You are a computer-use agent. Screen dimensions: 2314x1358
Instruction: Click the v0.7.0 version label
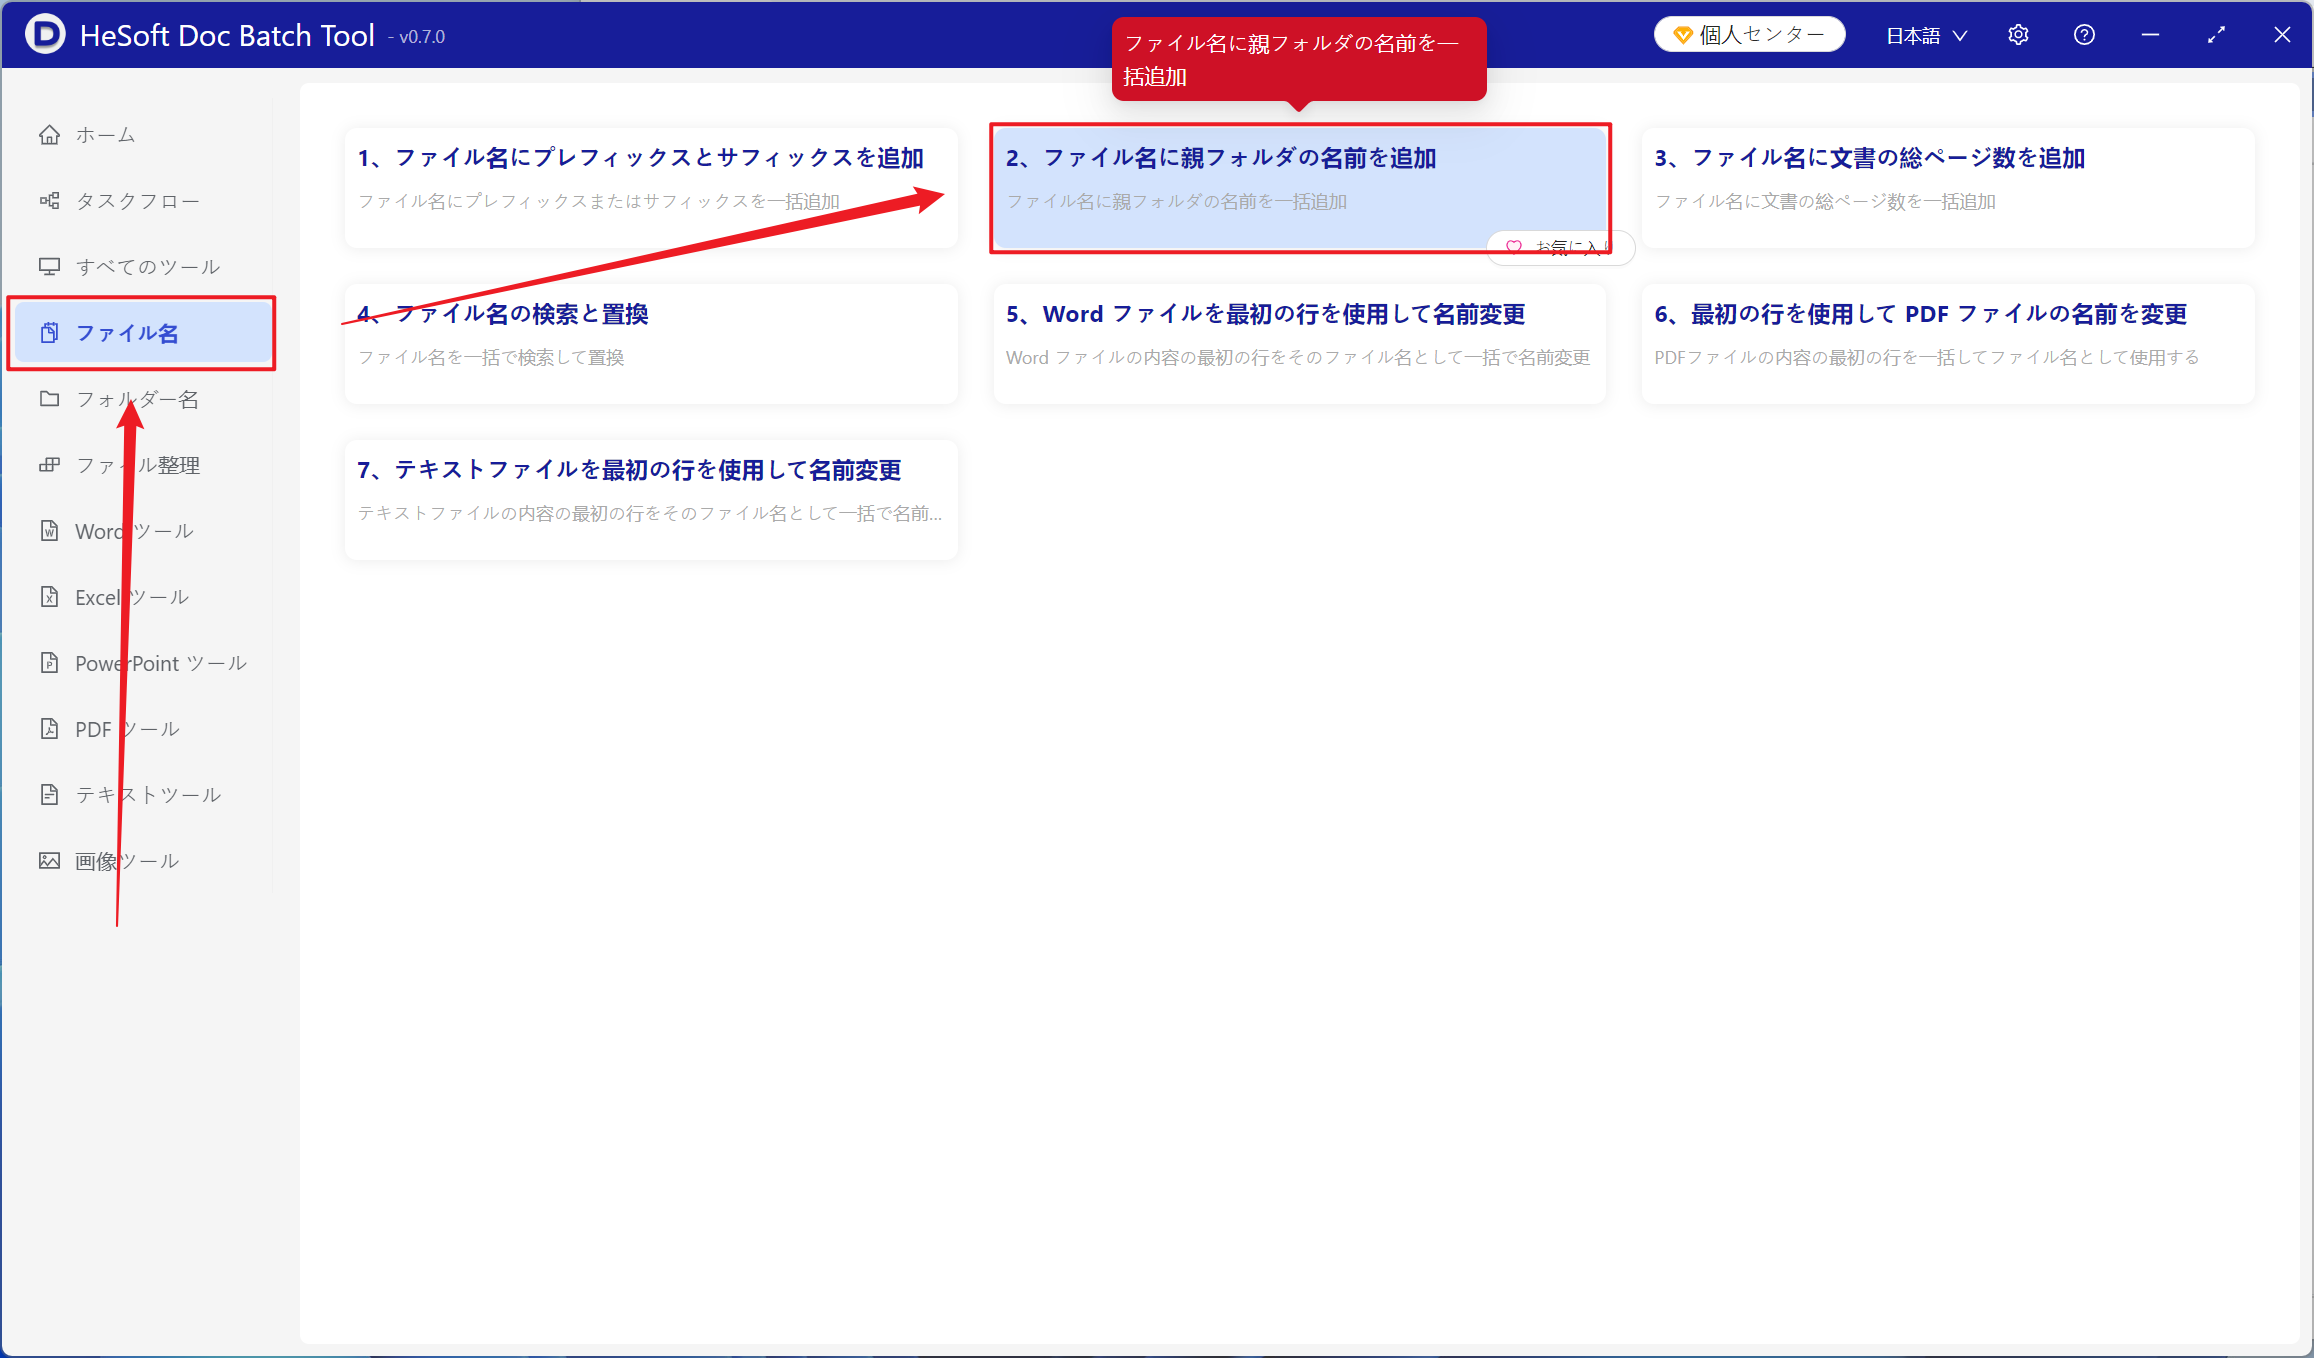(421, 37)
